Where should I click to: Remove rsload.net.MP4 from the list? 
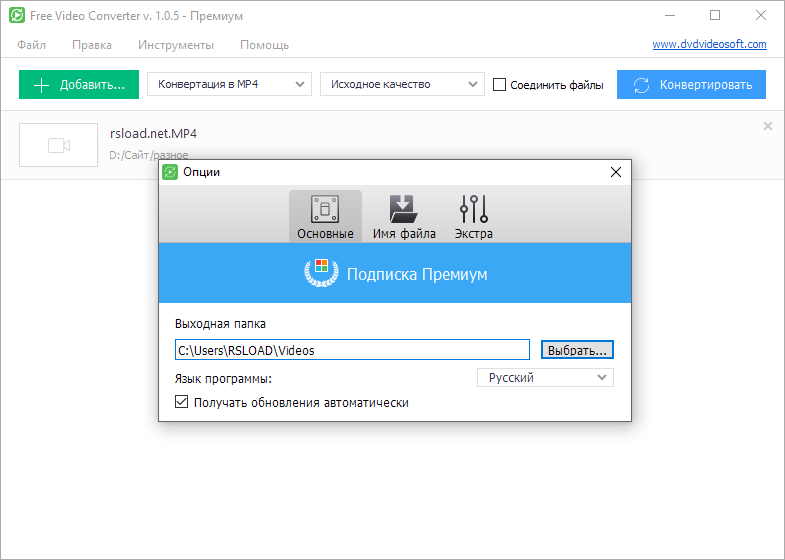[x=767, y=126]
